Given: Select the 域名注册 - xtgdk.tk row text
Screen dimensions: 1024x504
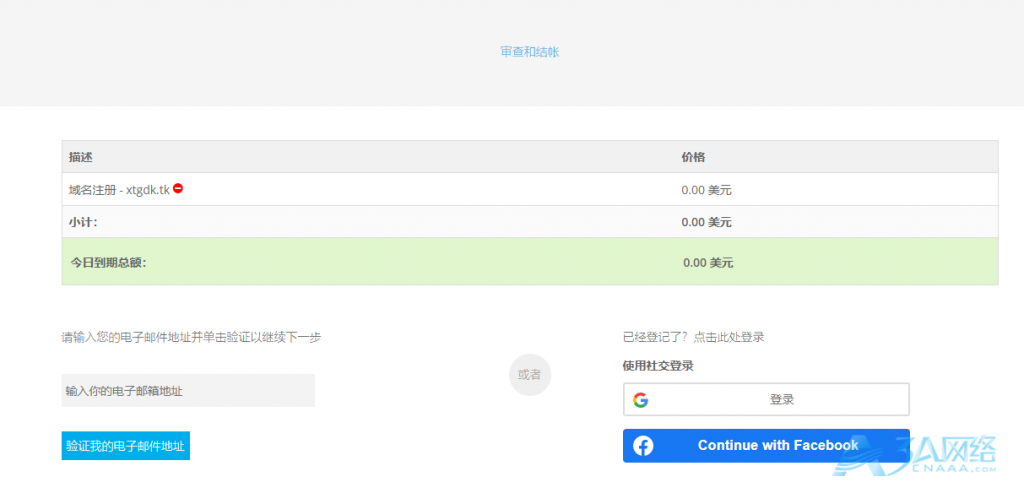Looking at the screenshot, I should tap(120, 190).
